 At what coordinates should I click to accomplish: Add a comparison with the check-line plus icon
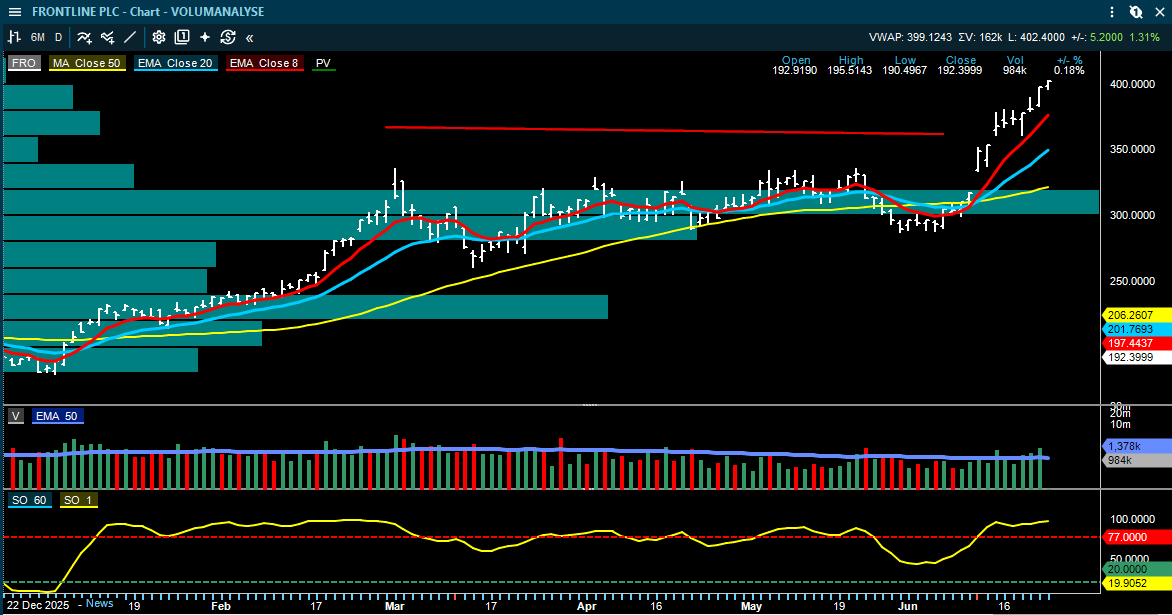click(x=108, y=37)
